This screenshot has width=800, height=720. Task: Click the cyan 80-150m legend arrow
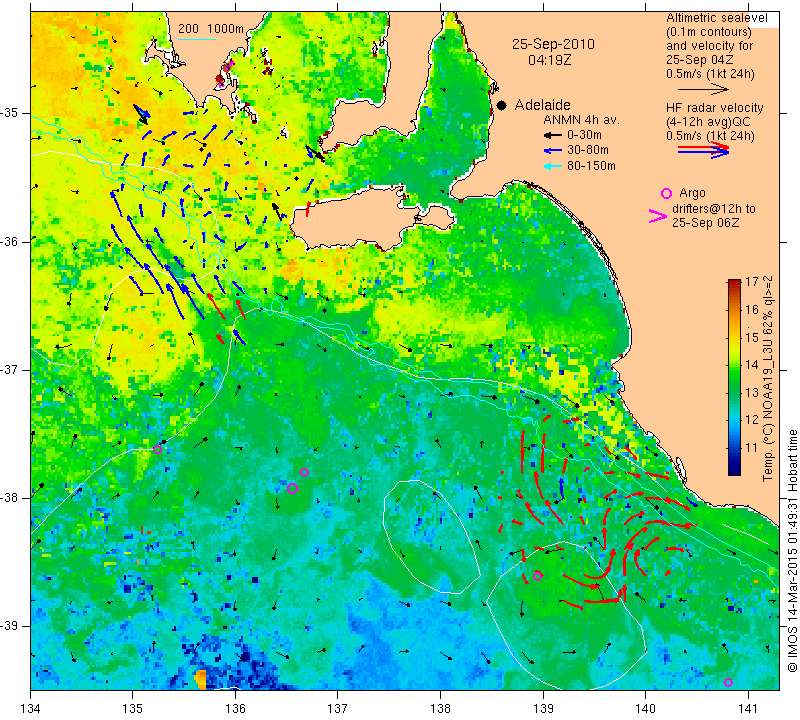[553, 166]
